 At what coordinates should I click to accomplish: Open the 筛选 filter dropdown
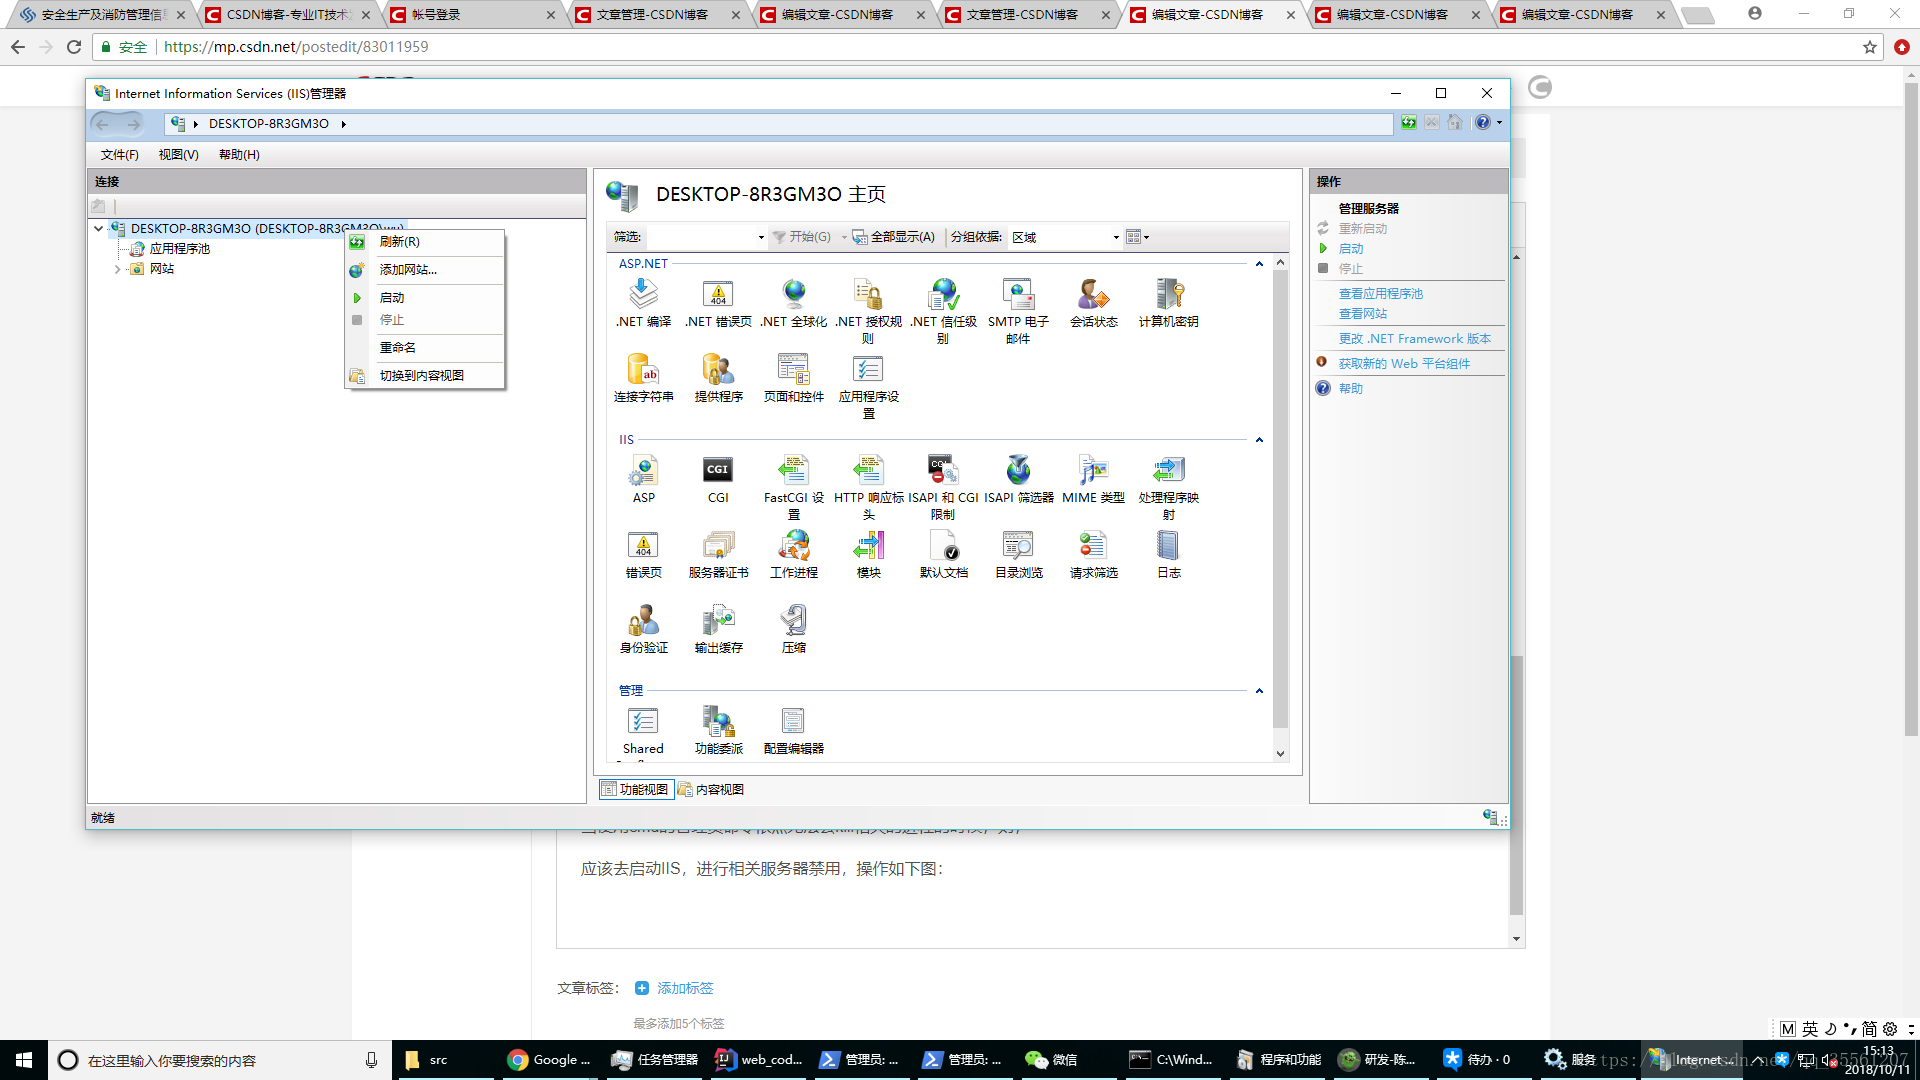[x=761, y=238]
